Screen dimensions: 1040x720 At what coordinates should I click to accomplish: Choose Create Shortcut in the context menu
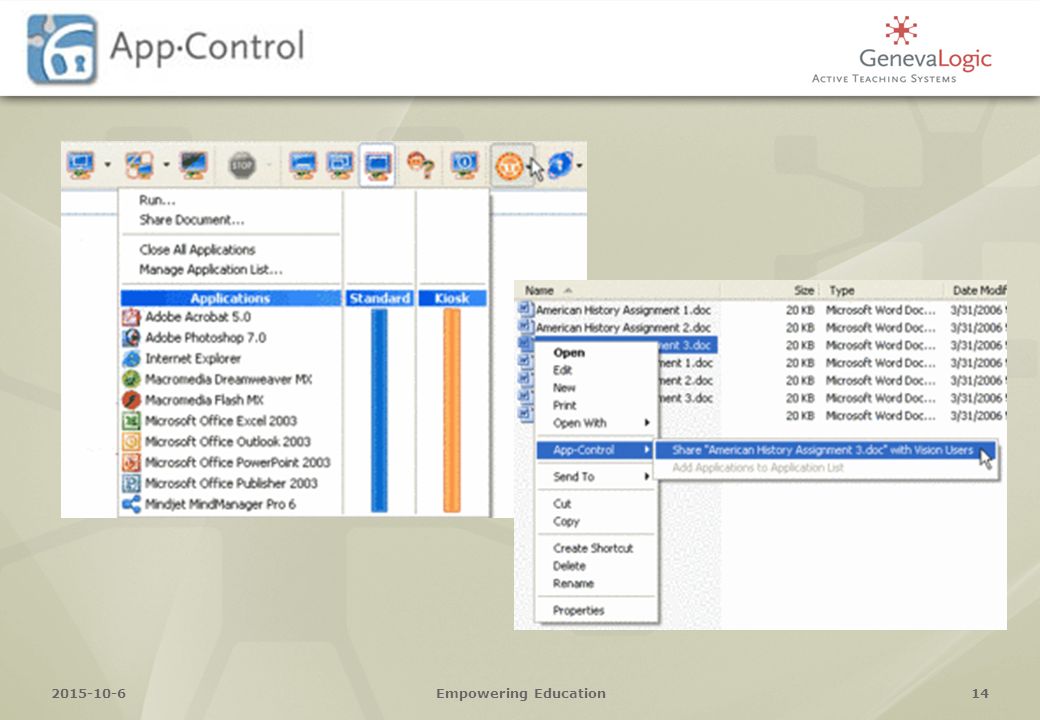[x=593, y=548]
